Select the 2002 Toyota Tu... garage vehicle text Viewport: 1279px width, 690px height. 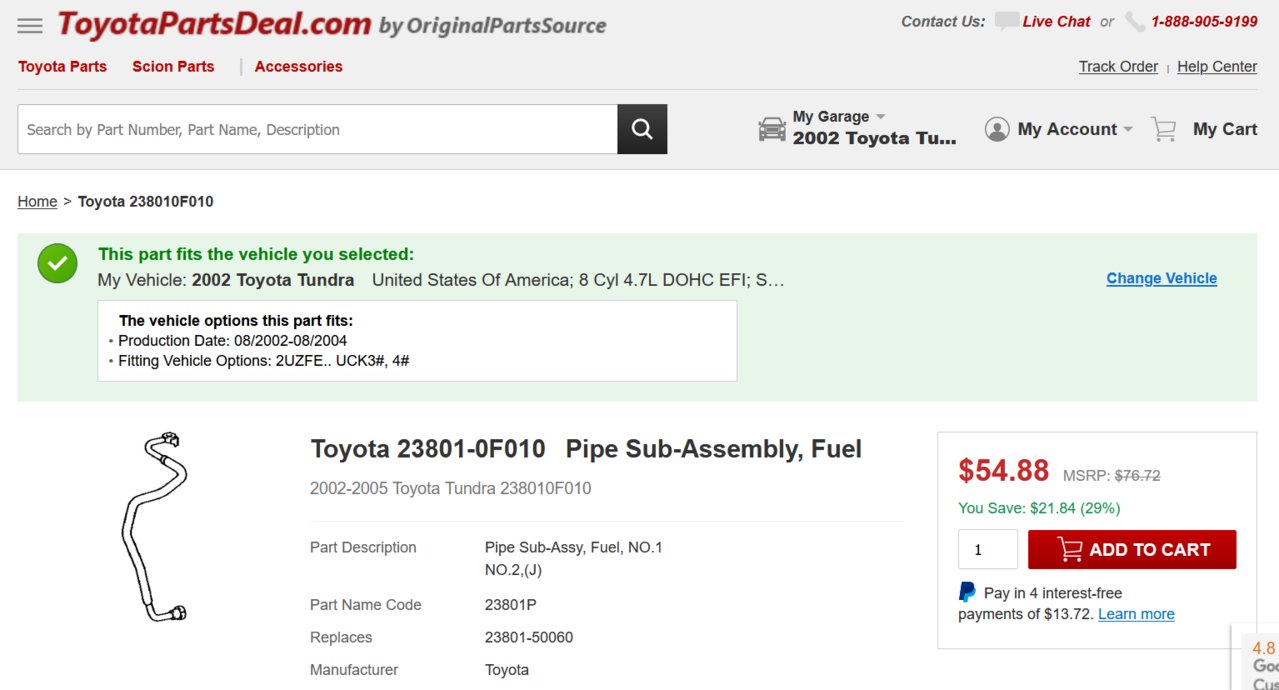click(x=875, y=138)
